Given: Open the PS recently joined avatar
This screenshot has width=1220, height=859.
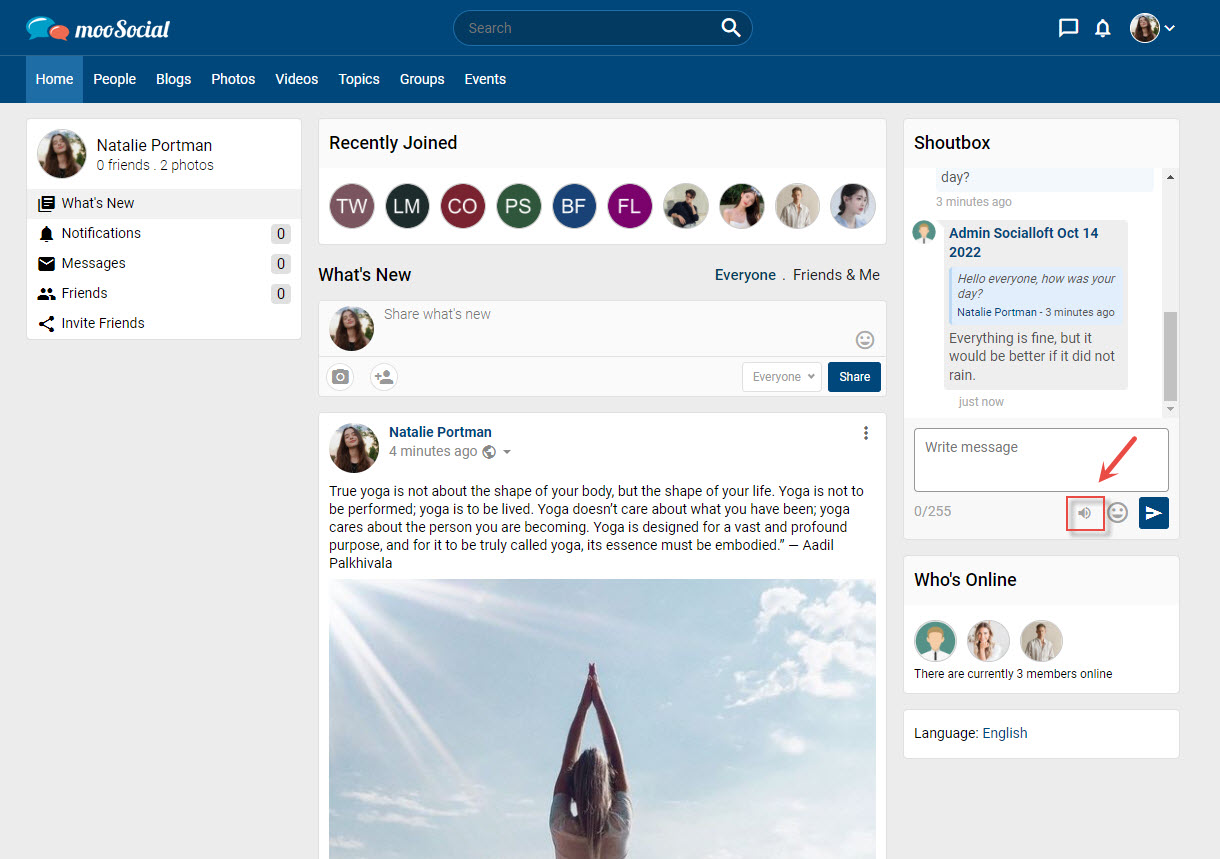Looking at the screenshot, I should [x=518, y=206].
